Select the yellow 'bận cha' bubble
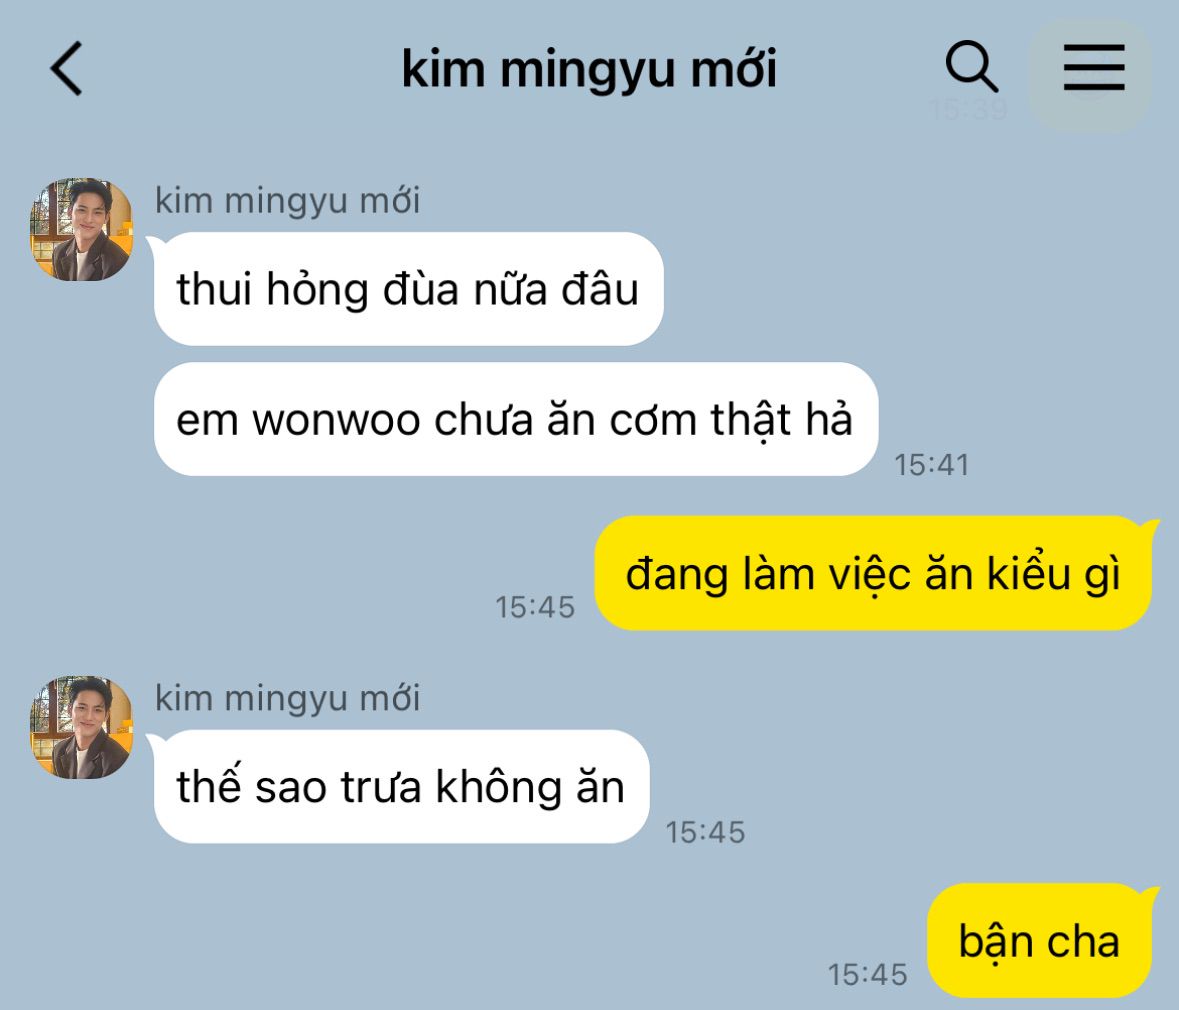The height and width of the screenshot is (1010, 1179). [x=1041, y=941]
